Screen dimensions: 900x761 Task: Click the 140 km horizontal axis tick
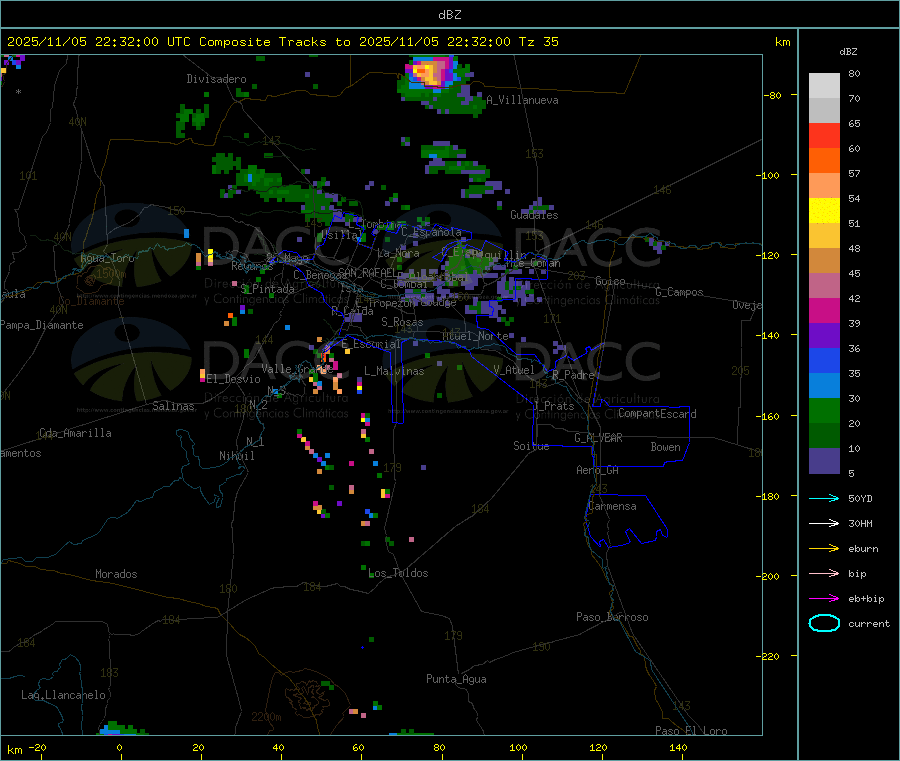click(x=678, y=747)
